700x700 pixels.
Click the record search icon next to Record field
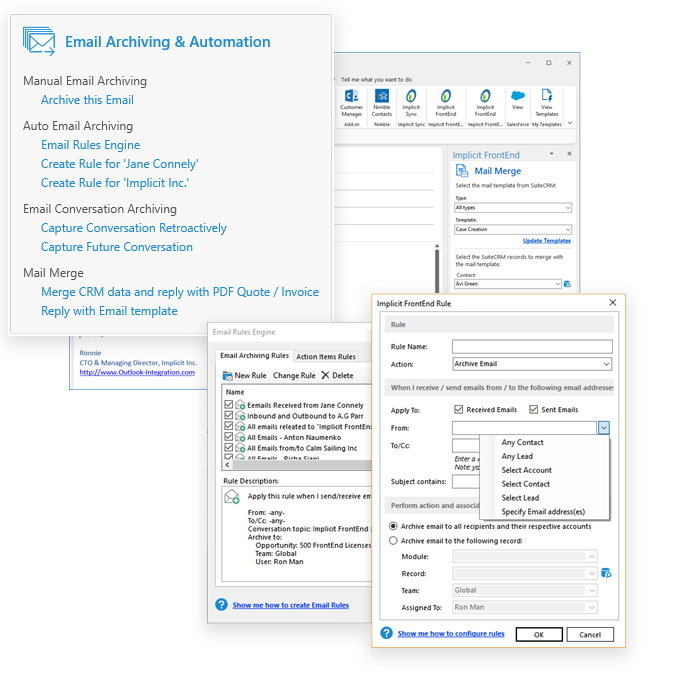(x=605, y=573)
